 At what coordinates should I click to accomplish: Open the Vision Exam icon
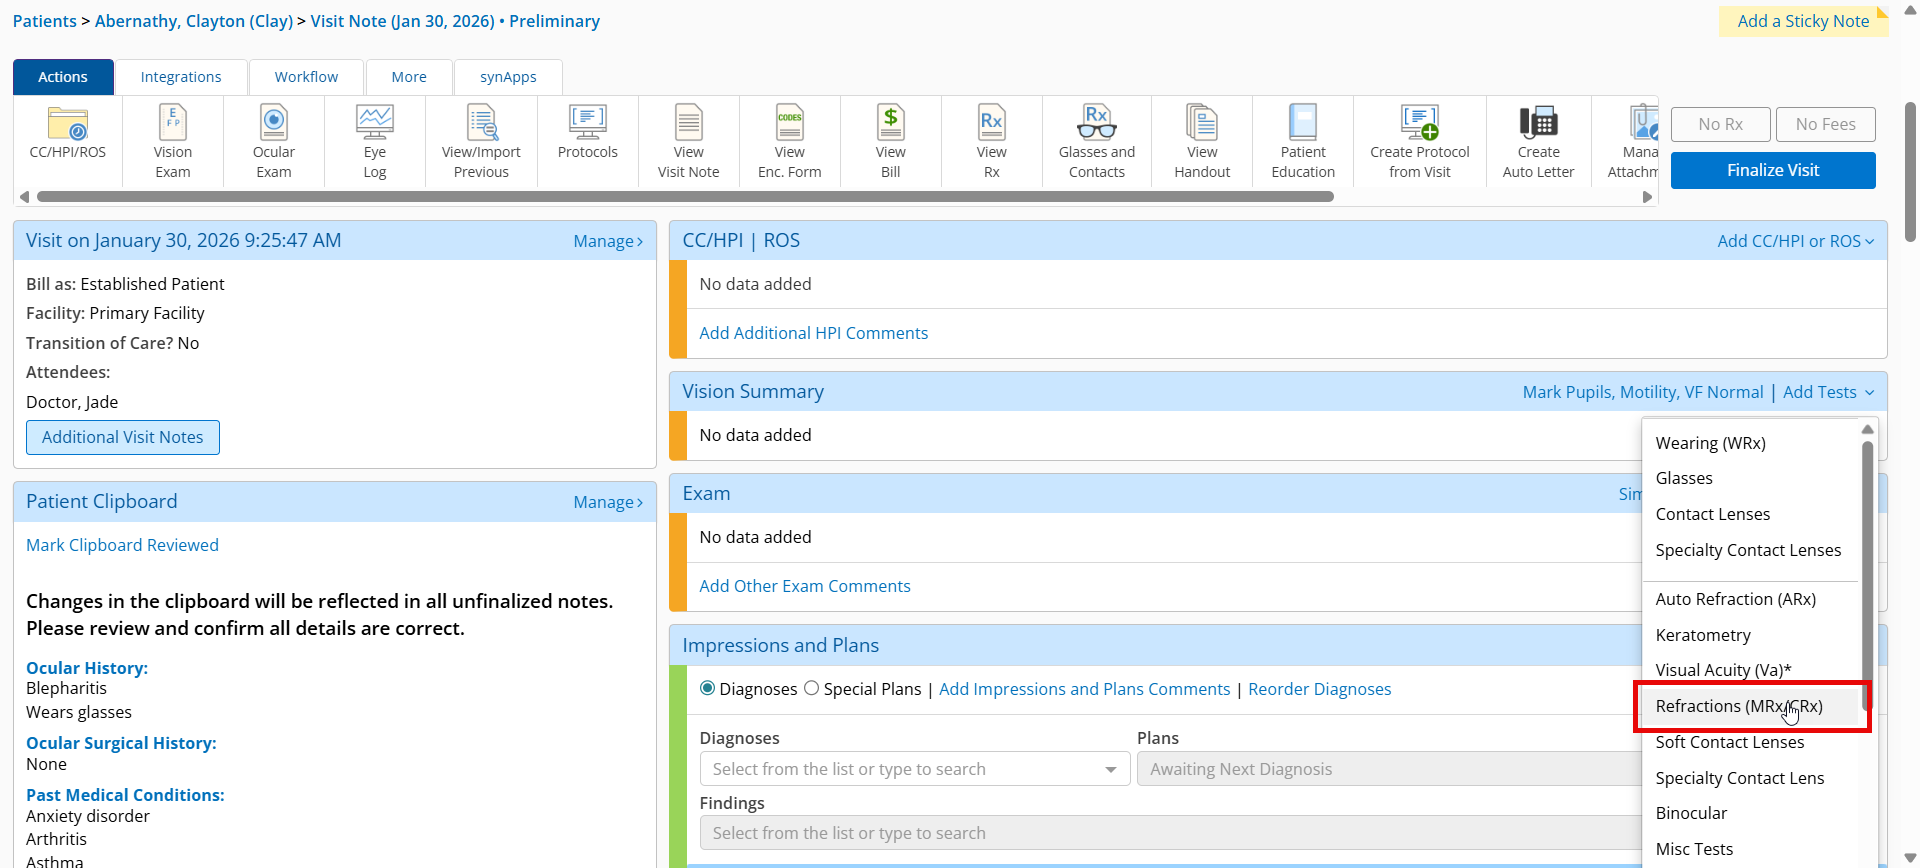click(x=173, y=124)
